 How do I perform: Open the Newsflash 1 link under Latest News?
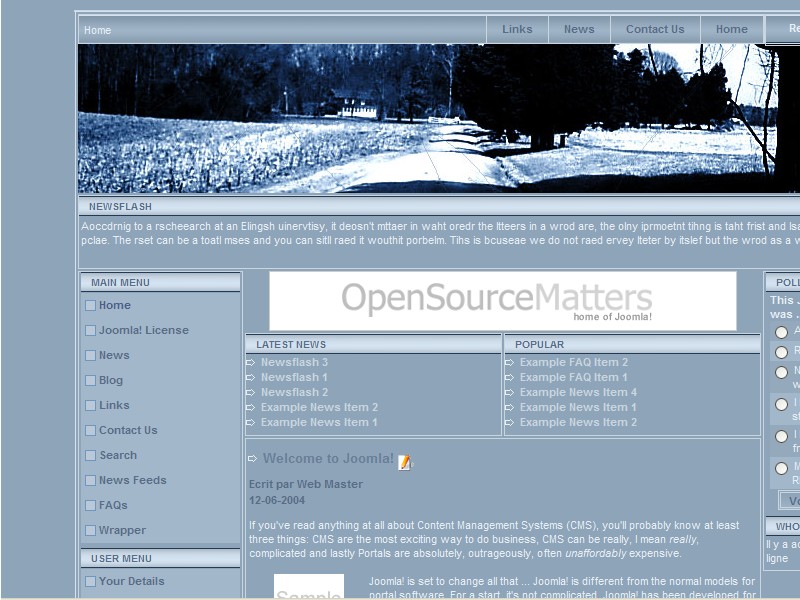[294, 377]
